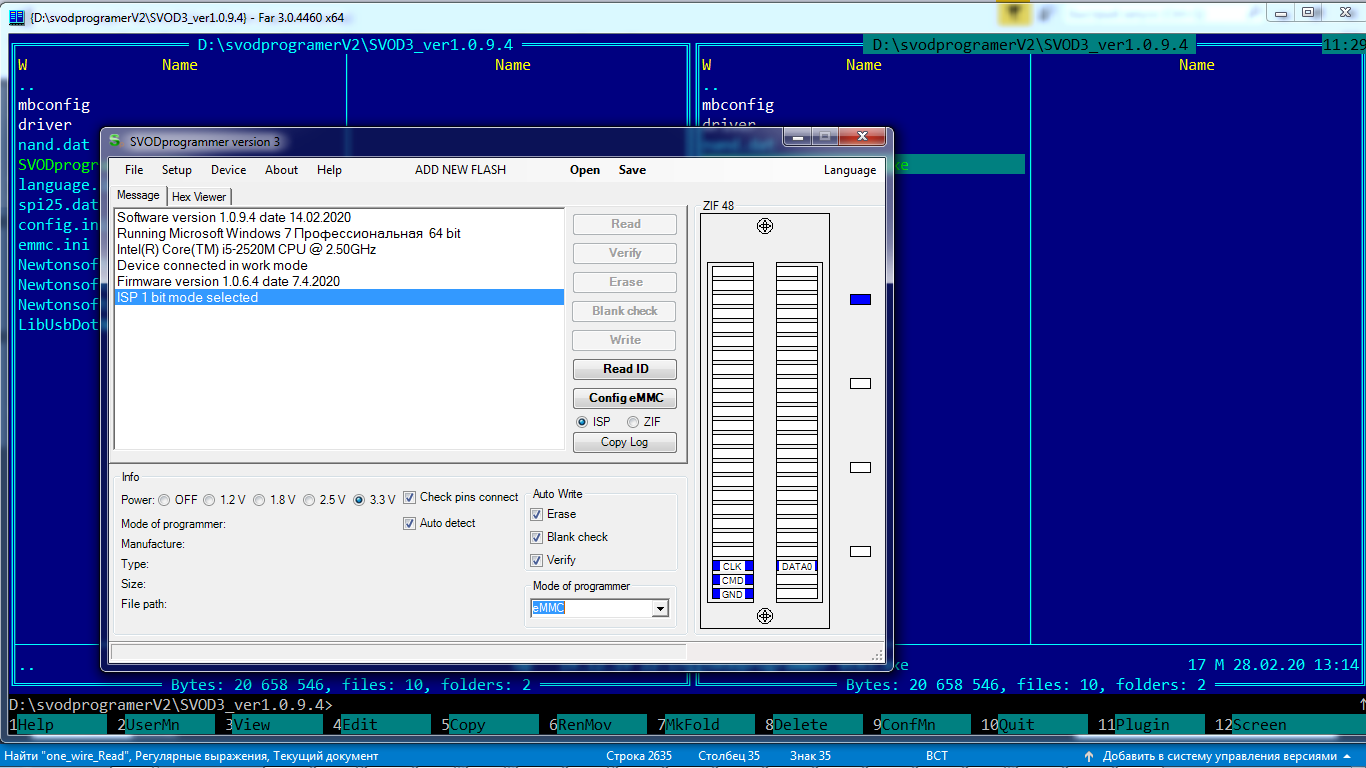Select log line 'Device connected in work mode'
Image resolution: width=1366 pixels, height=768 pixels.
tap(339, 265)
